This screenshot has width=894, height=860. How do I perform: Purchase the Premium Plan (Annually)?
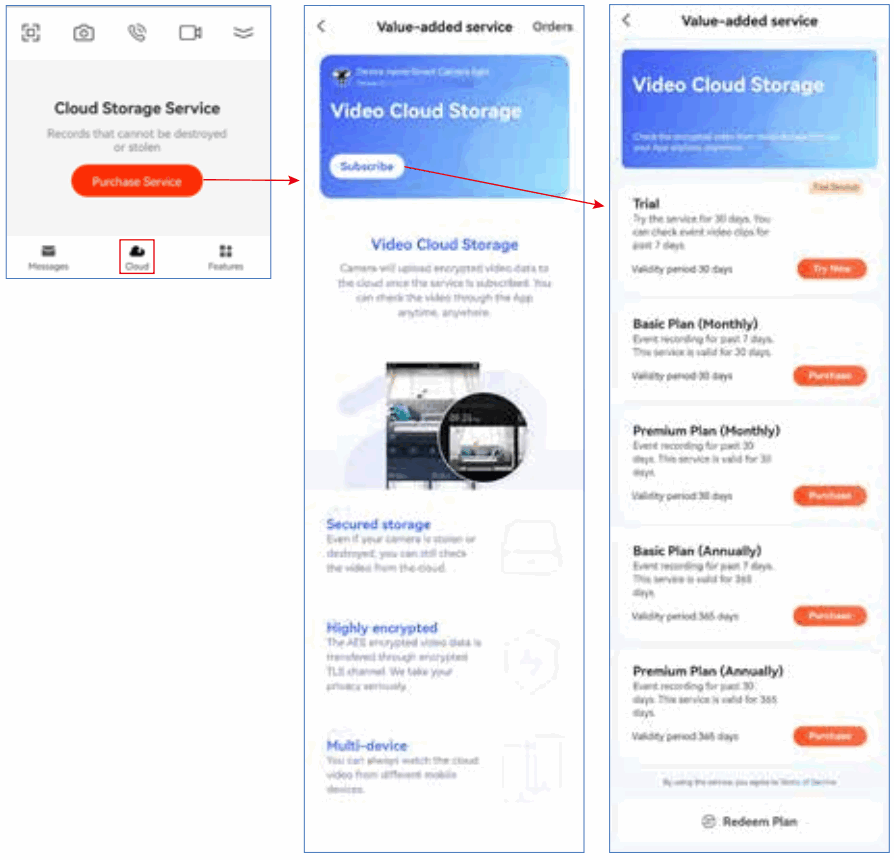830,736
